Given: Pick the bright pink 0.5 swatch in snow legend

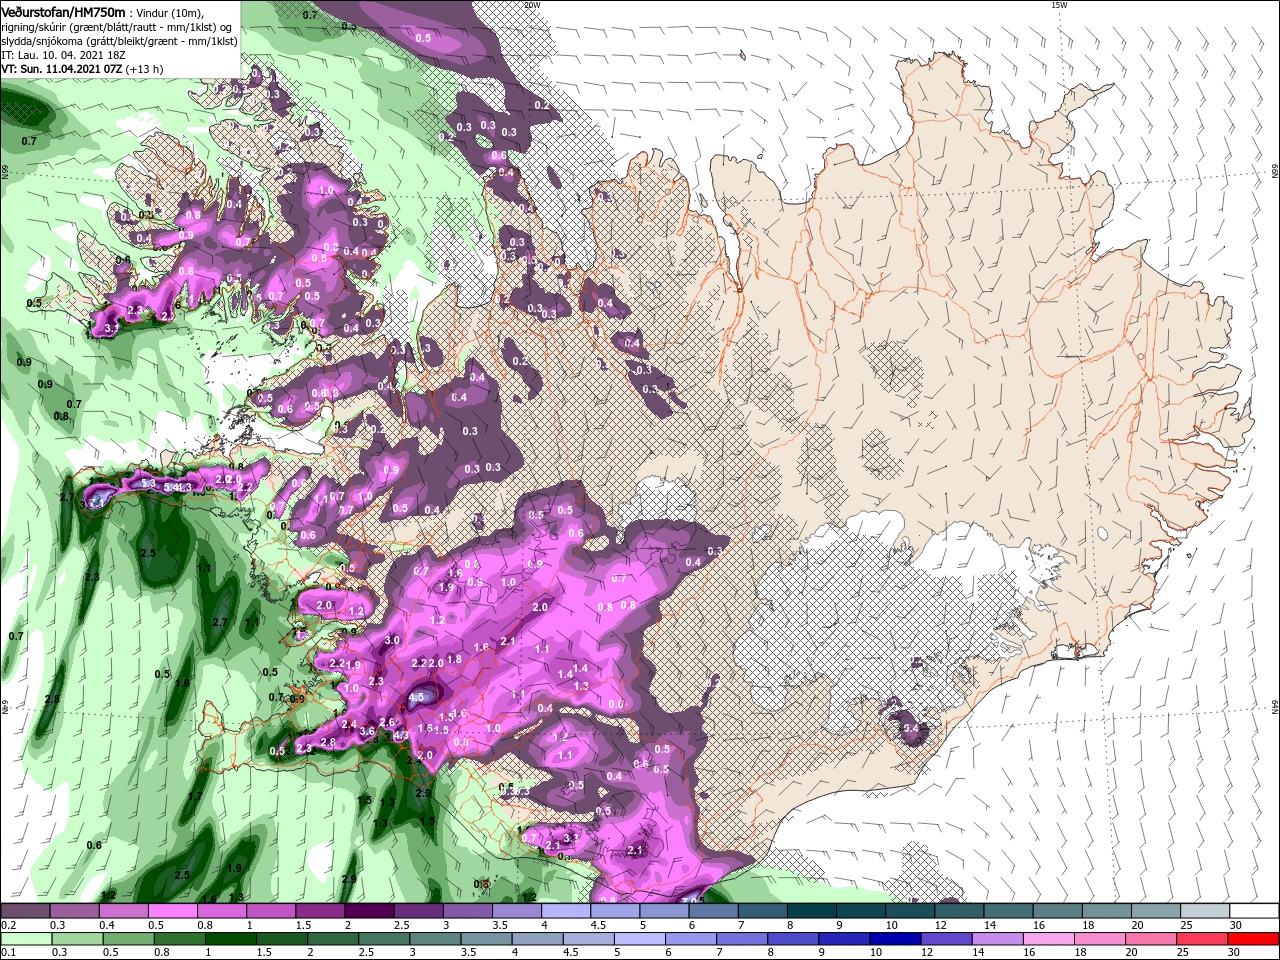Looking at the screenshot, I should (172, 911).
